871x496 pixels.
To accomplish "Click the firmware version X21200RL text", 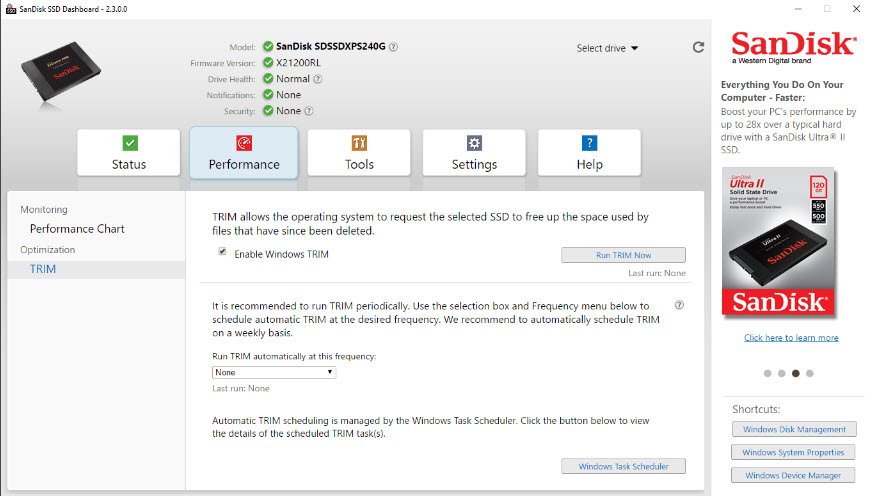I will tap(298, 63).
